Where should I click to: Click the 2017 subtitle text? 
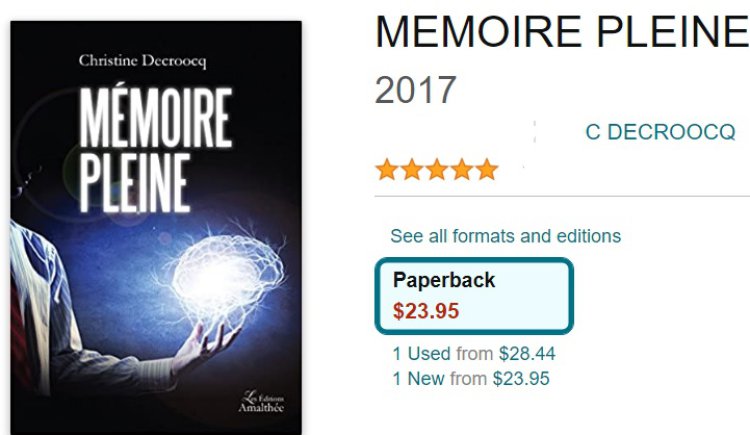pos(416,89)
